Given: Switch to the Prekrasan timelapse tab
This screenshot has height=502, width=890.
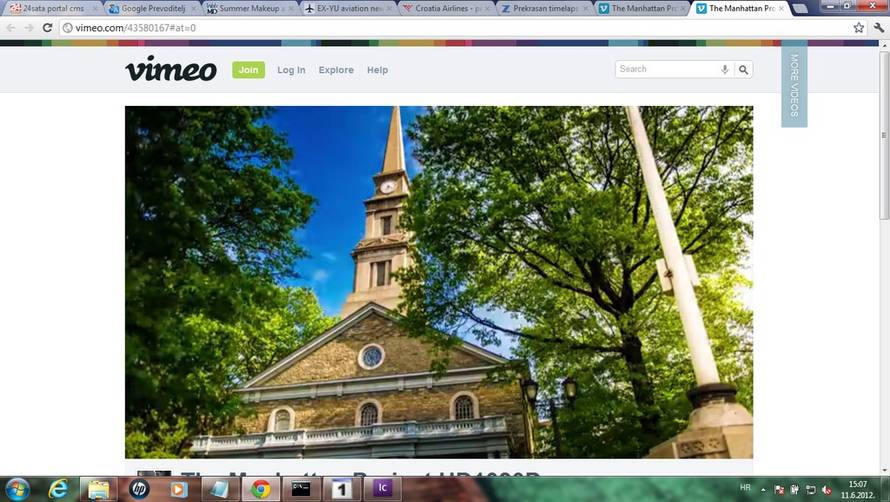Looking at the screenshot, I should click(545, 9).
